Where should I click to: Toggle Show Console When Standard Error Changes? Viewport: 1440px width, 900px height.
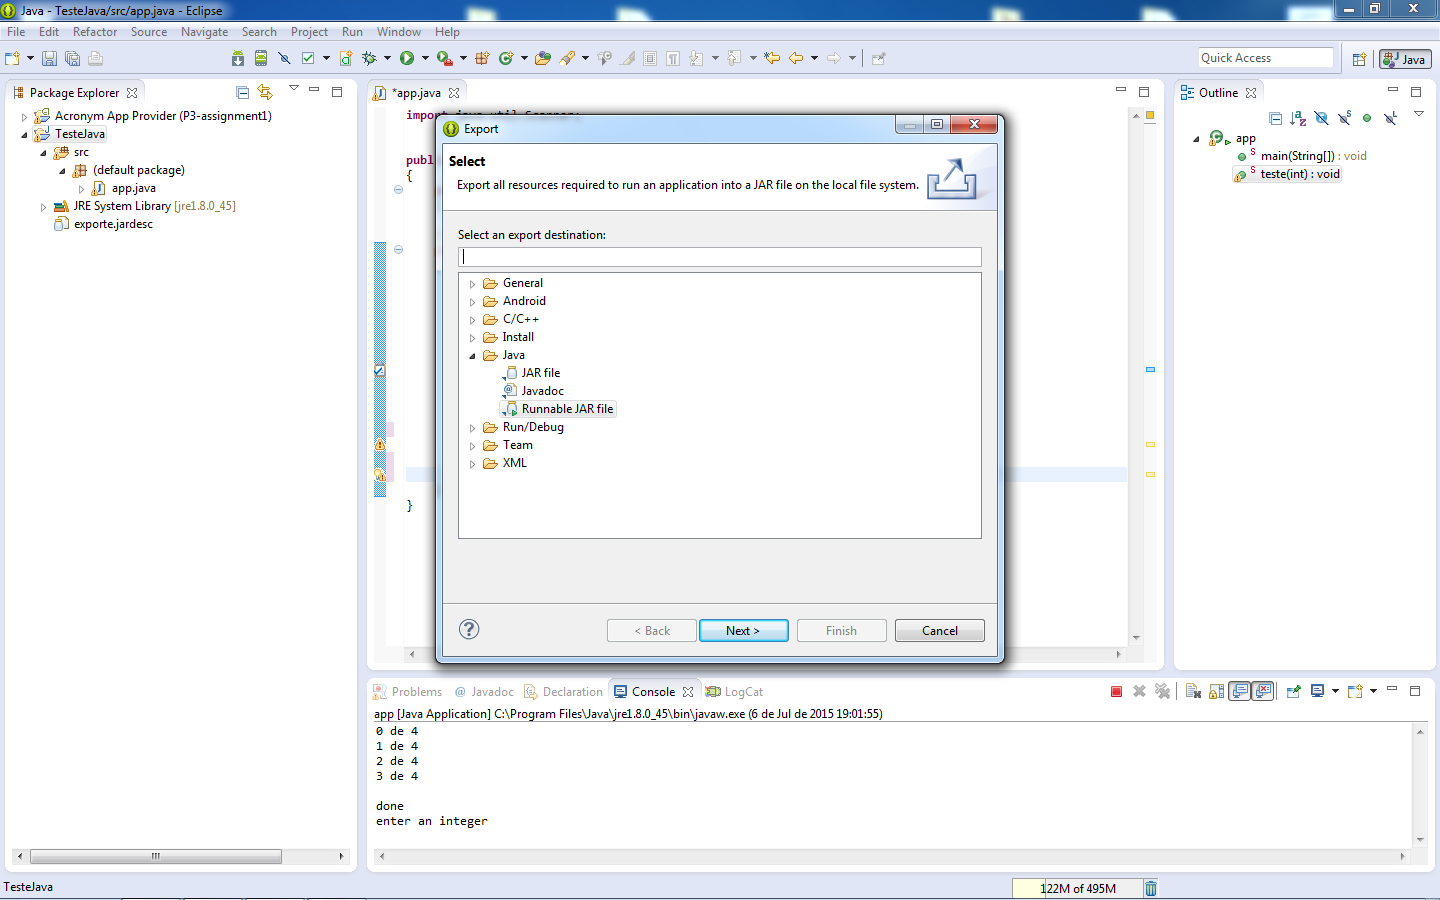tap(1263, 691)
